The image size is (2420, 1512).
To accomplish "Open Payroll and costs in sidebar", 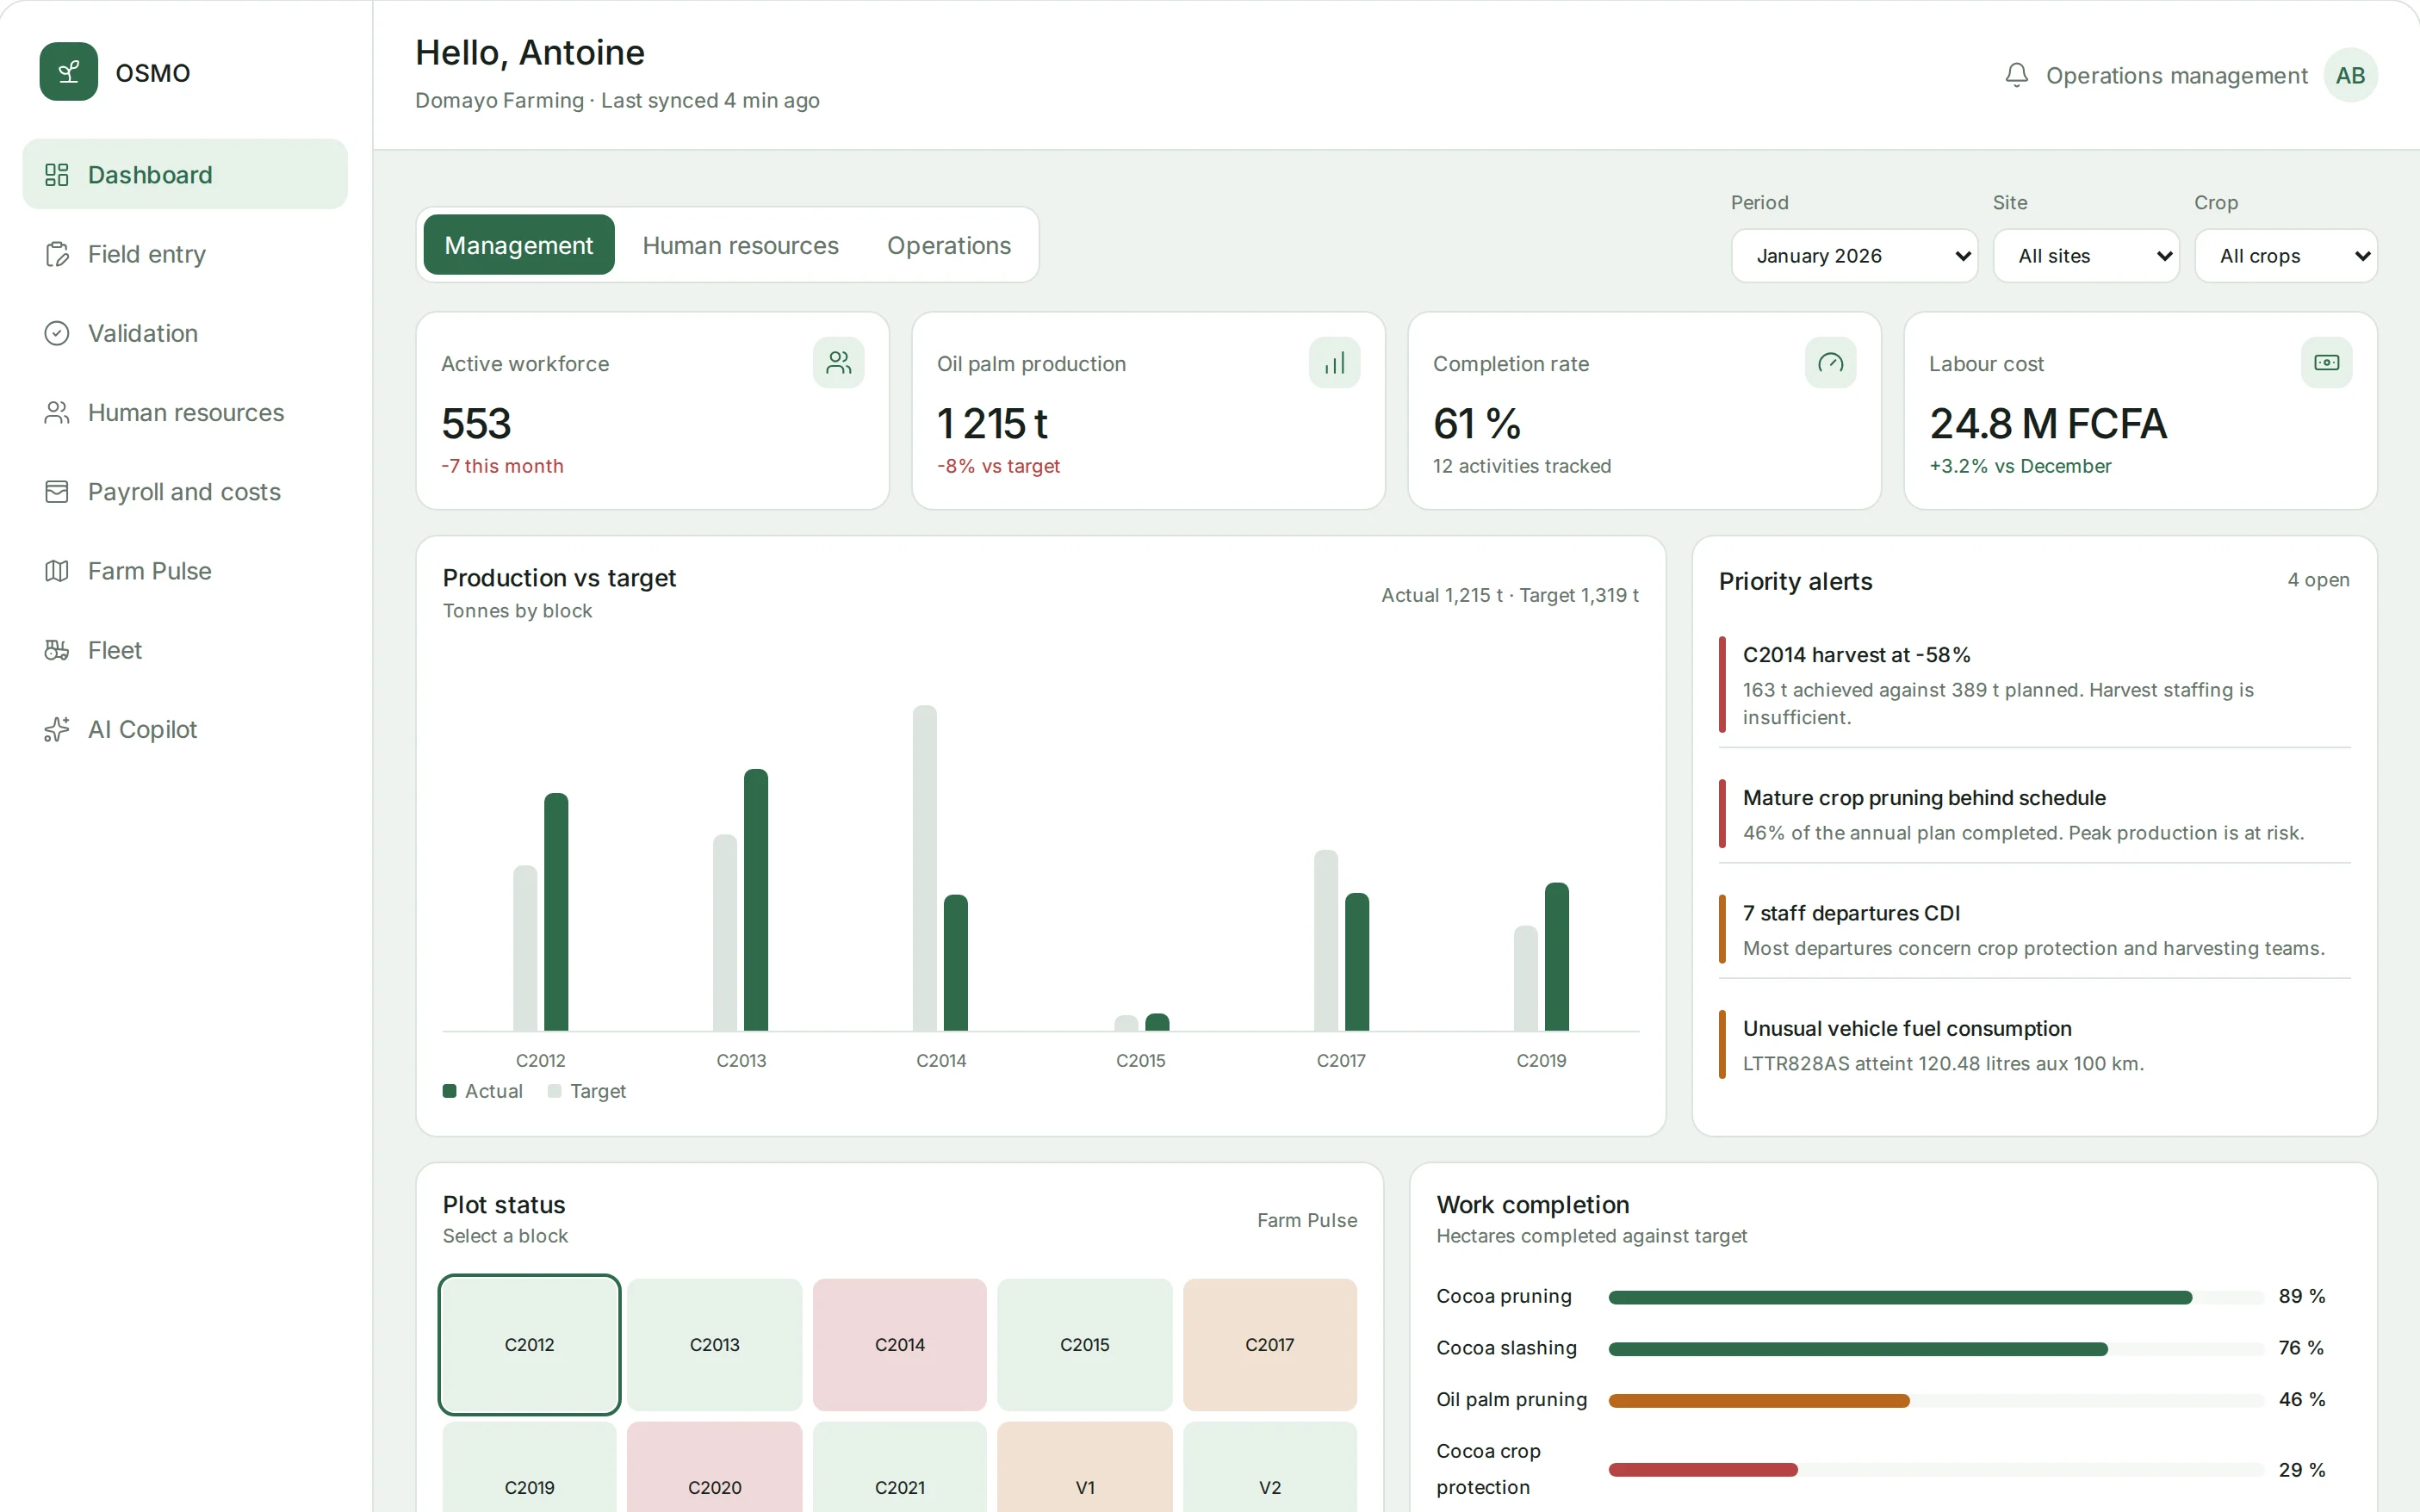I will pos(185,491).
